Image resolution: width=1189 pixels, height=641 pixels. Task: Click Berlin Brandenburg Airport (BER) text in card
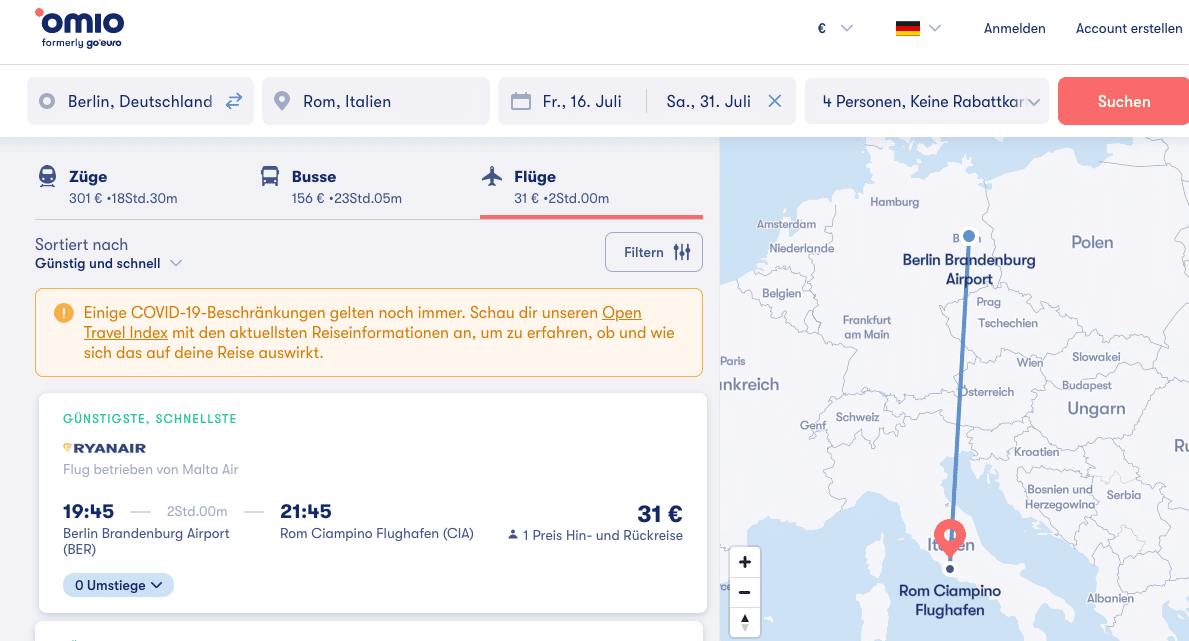point(146,541)
